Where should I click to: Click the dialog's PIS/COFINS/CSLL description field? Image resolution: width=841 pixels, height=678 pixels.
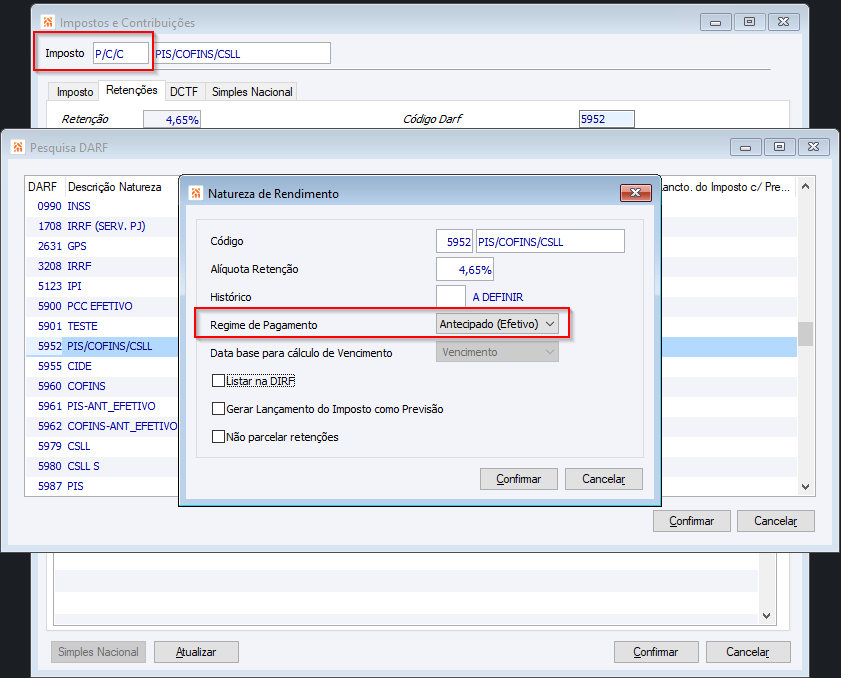coord(550,241)
